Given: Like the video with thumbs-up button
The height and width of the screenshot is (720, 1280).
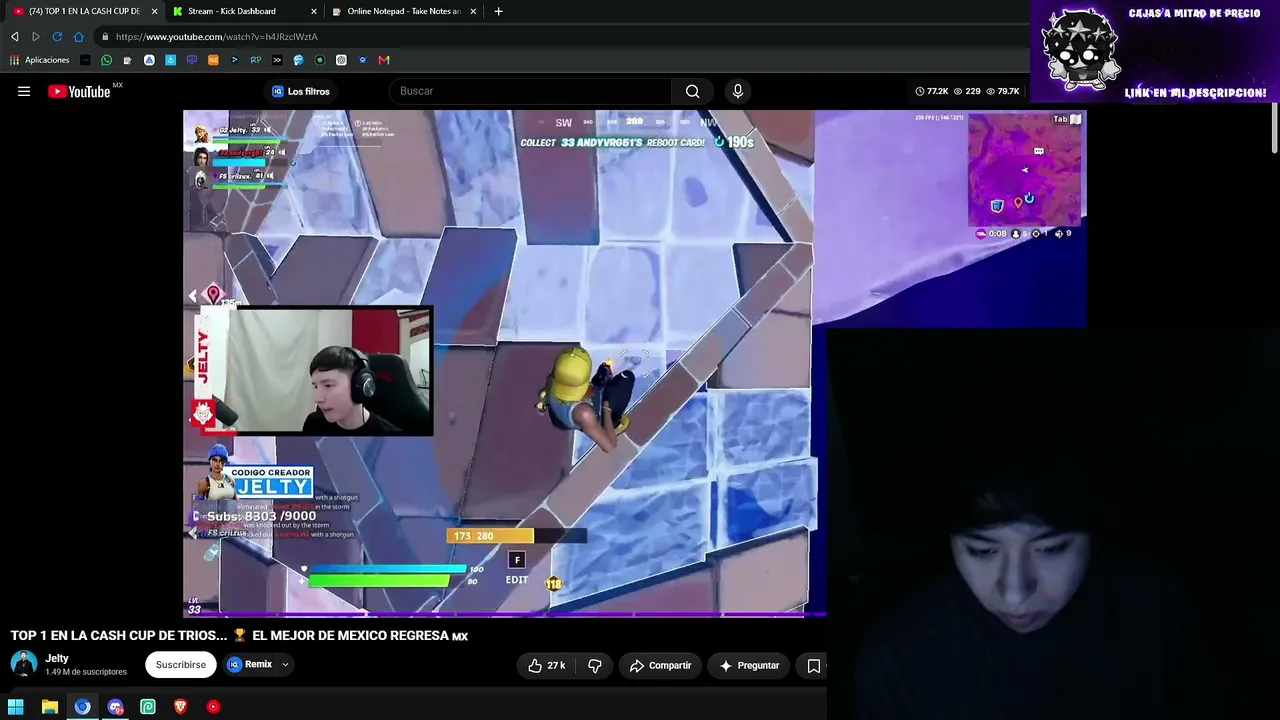Looking at the screenshot, I should coord(547,665).
